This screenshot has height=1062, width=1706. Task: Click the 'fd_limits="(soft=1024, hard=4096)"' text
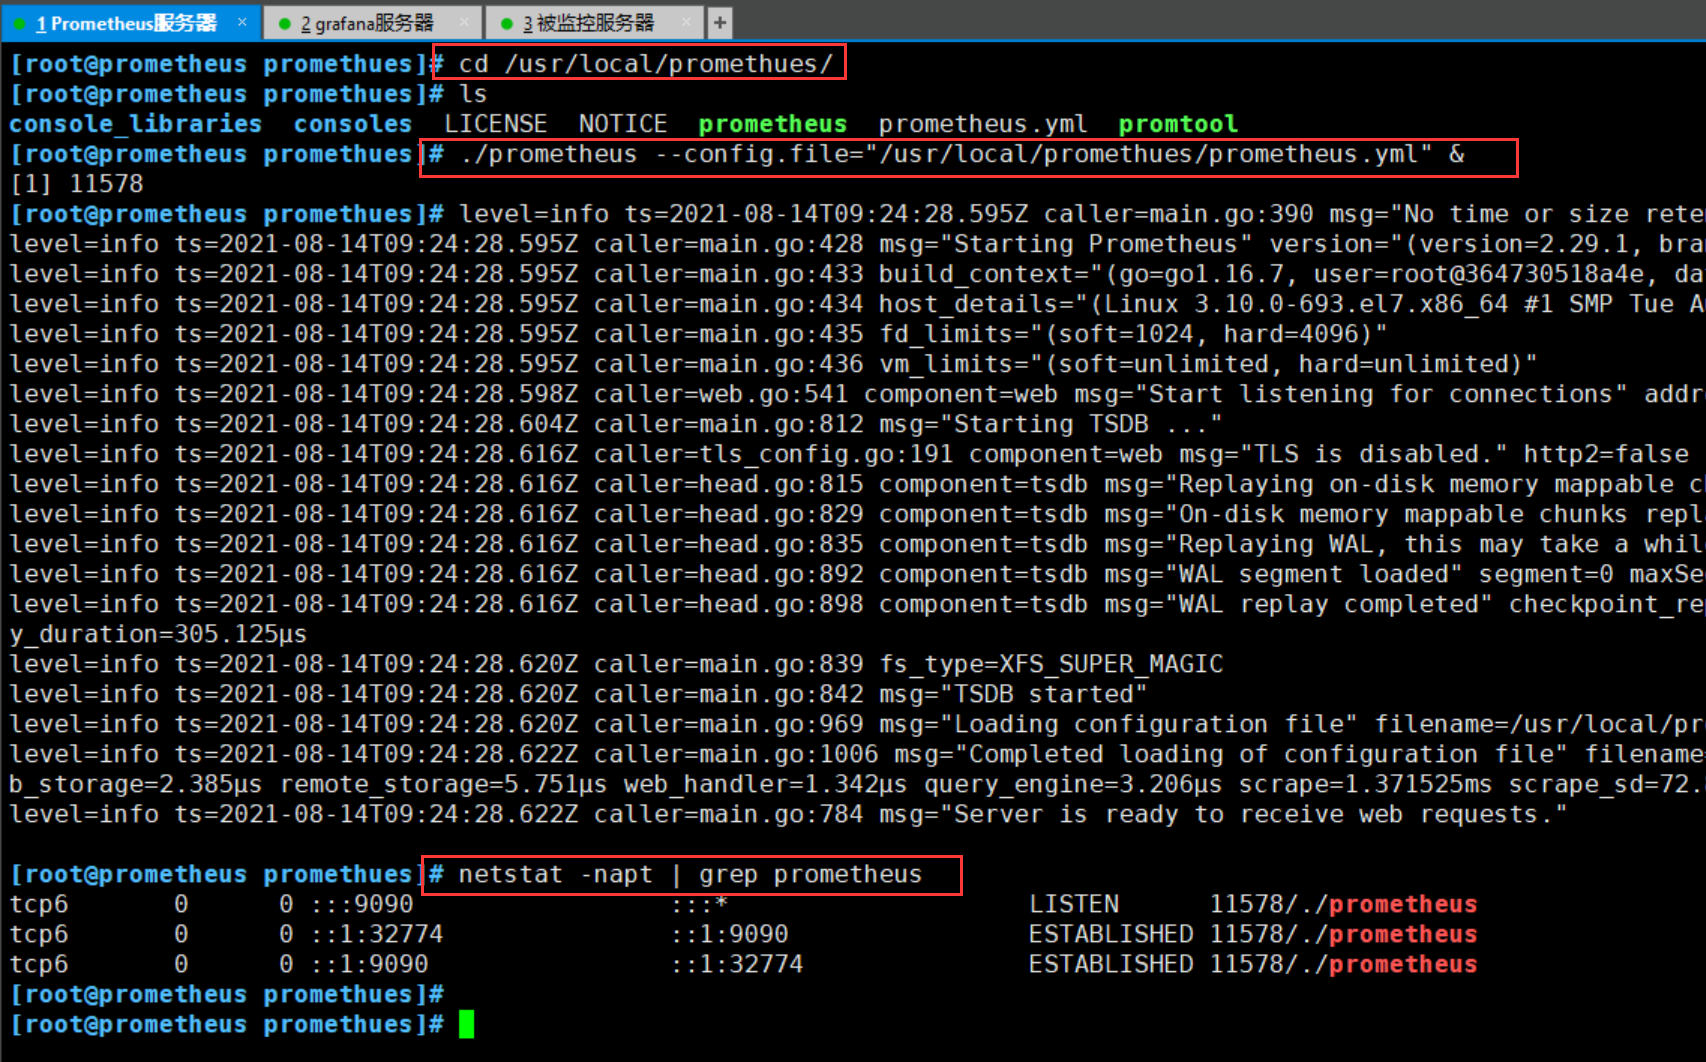1133,334
